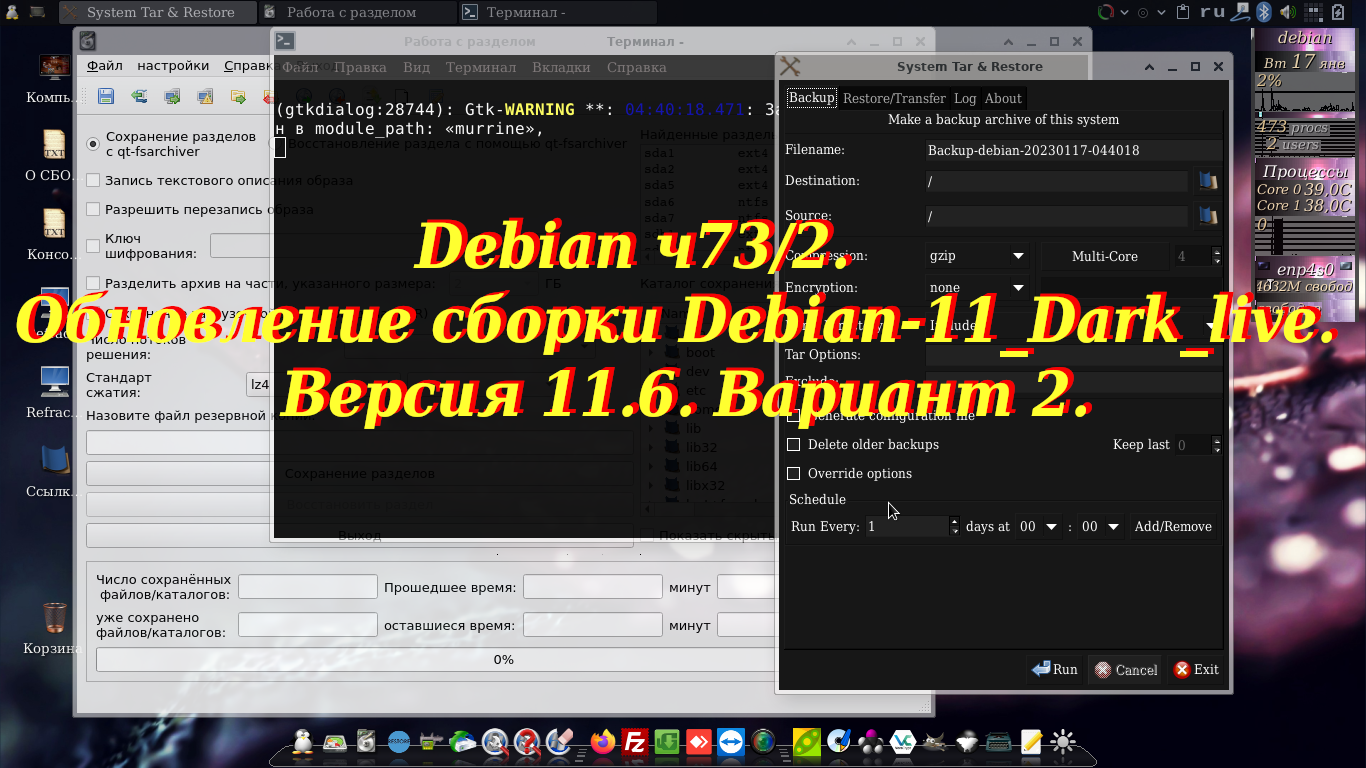Open the Tux penguin icon in the dock

[x=302, y=741]
